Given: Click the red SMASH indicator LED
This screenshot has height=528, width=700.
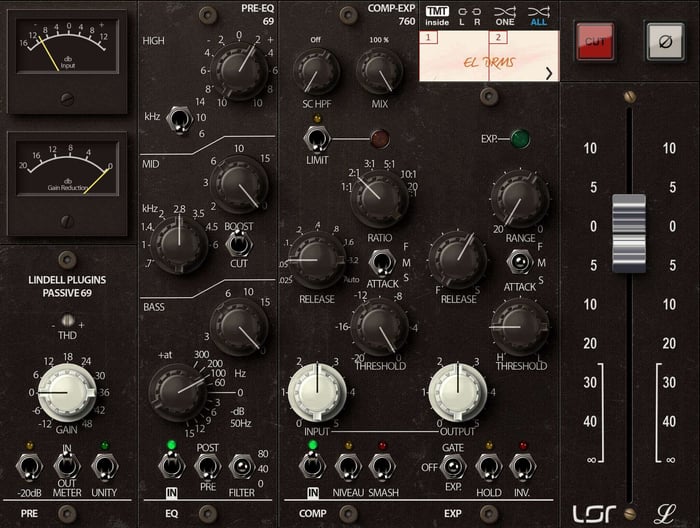Looking at the screenshot, I should [382, 445].
